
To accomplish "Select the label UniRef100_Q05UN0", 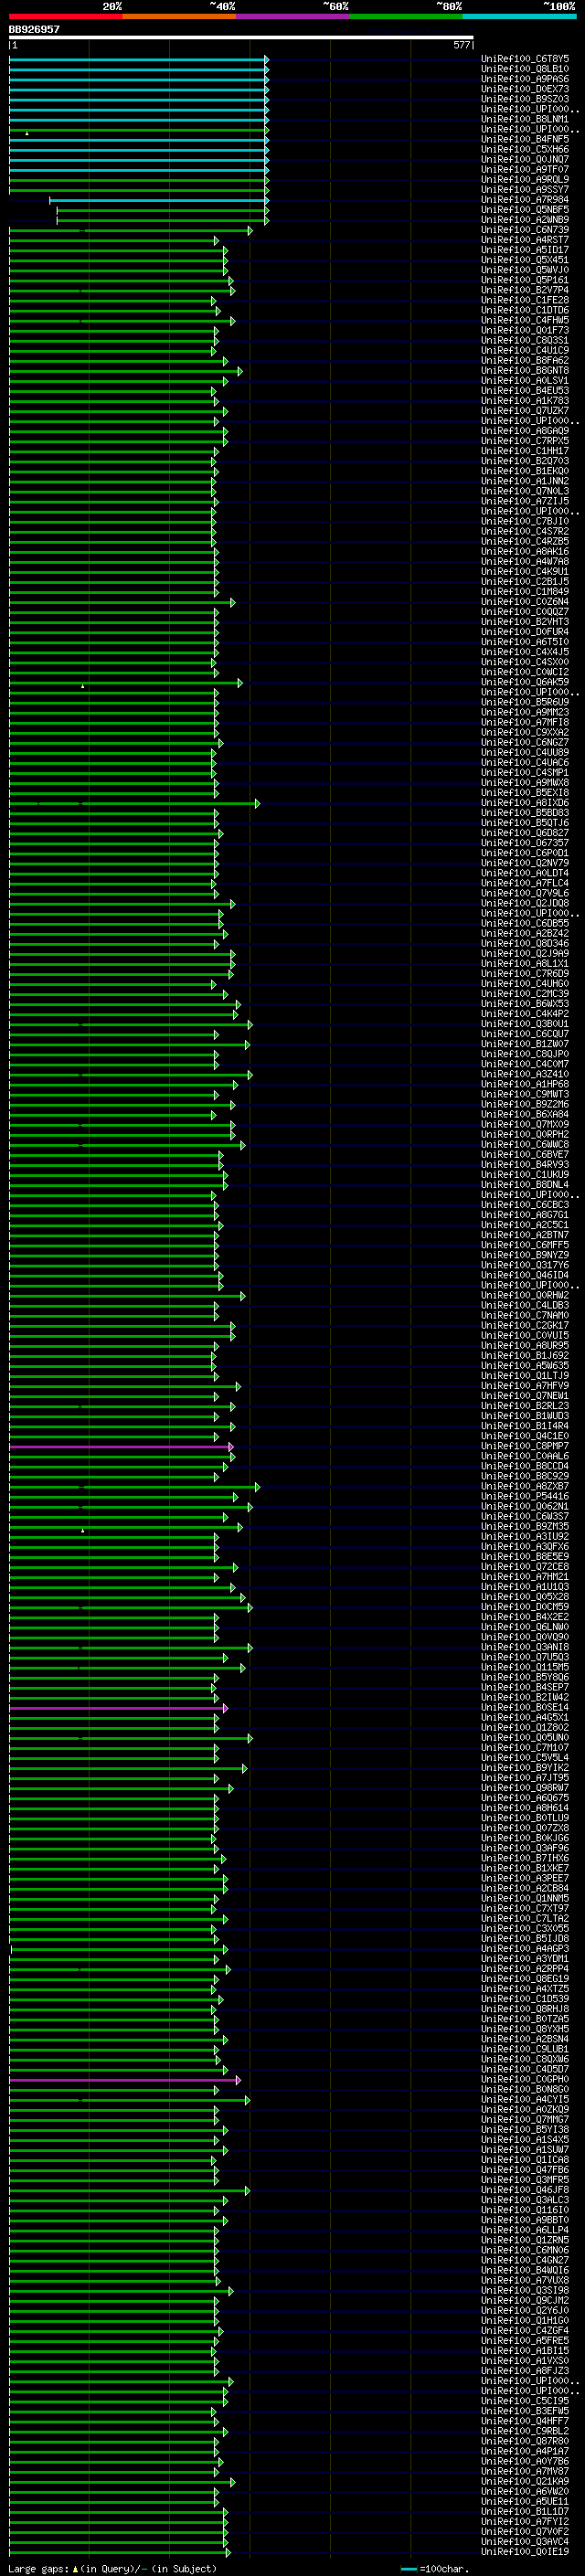I will point(525,1738).
